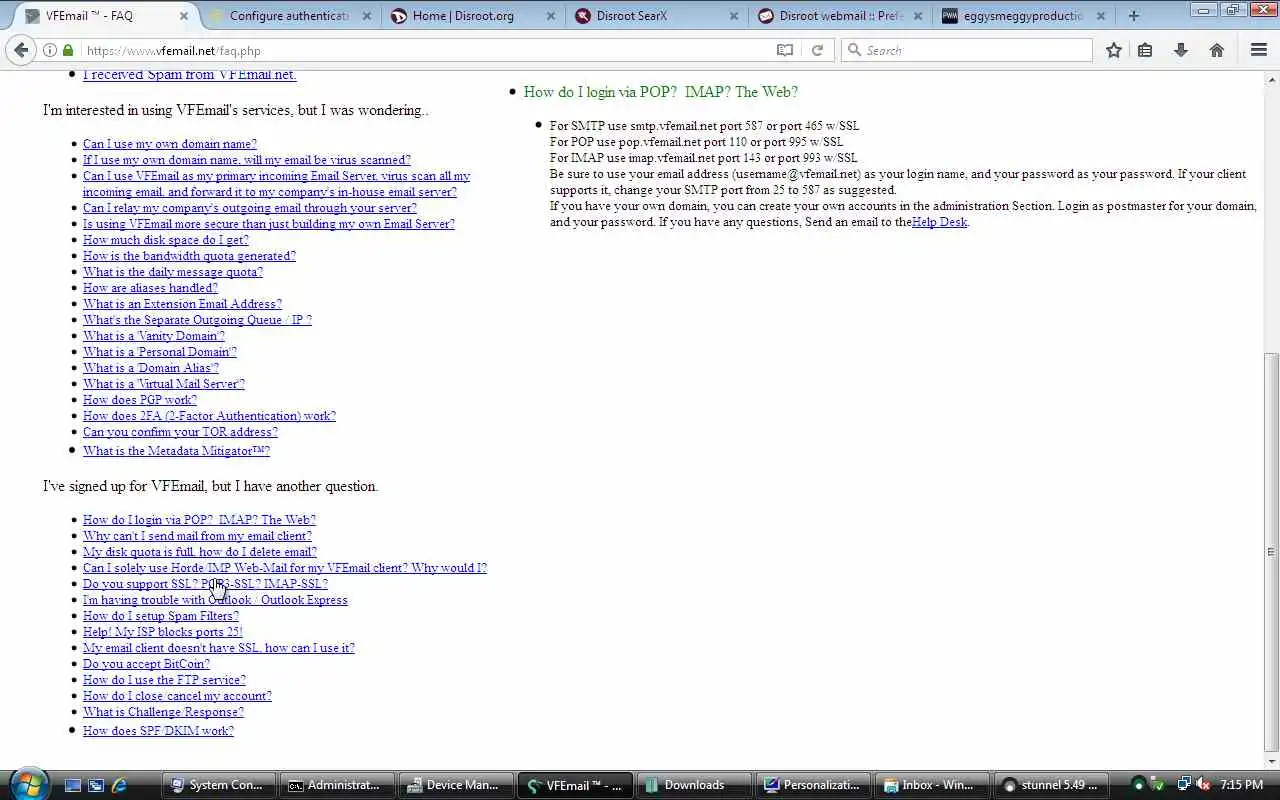Click the search magnifier icon
The height and width of the screenshot is (800, 1280).
point(854,50)
